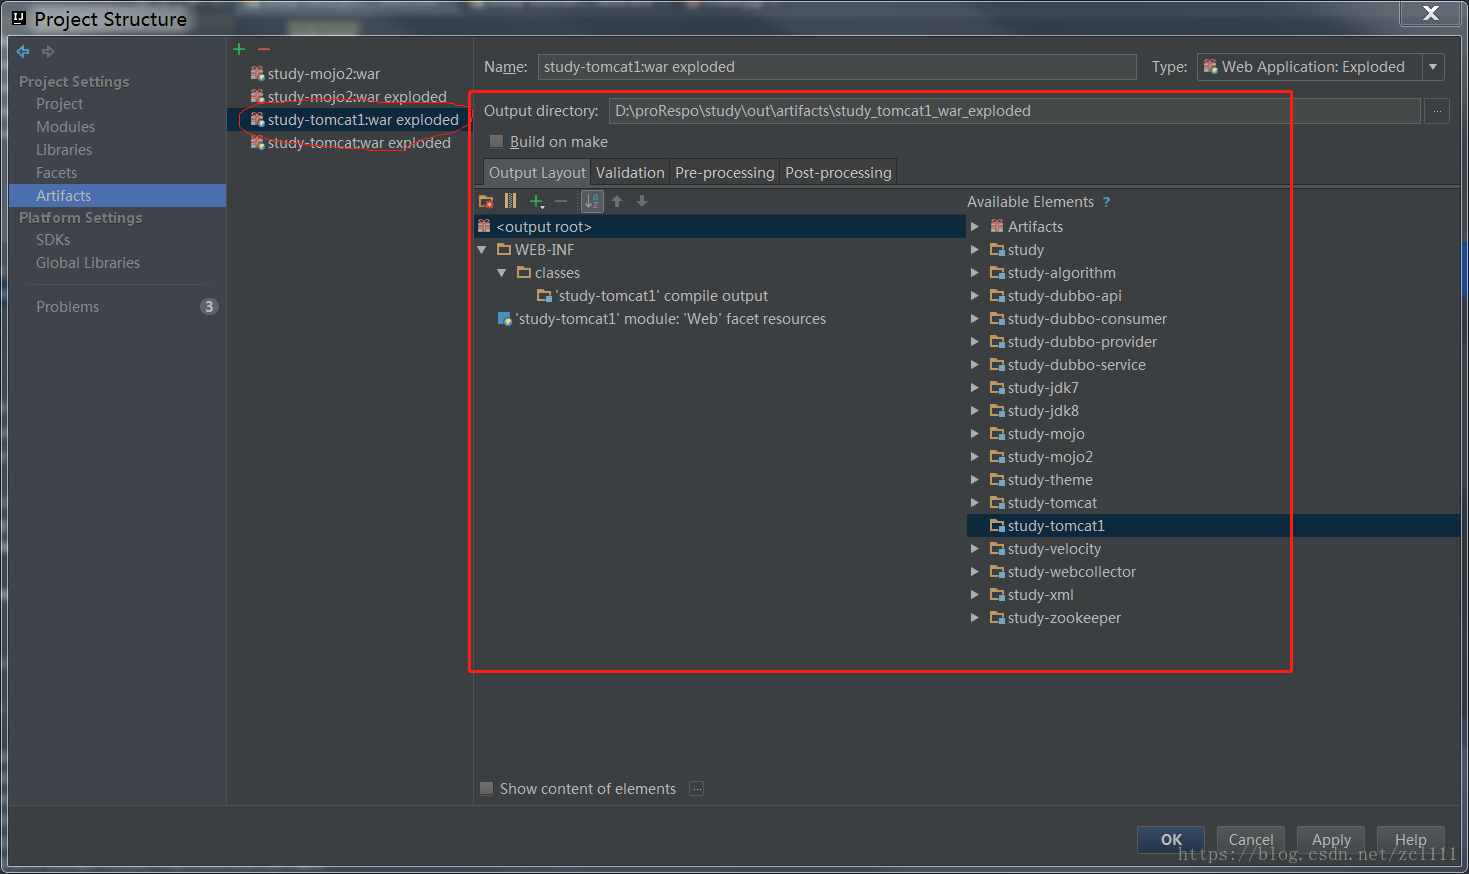1469x874 pixels.
Task: Browse for output directory with the ellipsis button
Action: (1437, 111)
